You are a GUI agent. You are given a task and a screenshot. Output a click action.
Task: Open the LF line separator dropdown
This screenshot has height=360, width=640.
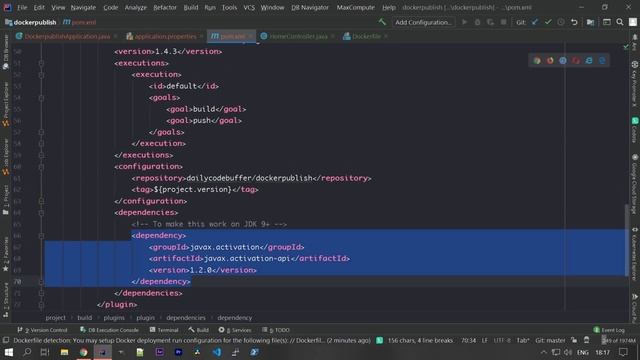point(484,340)
